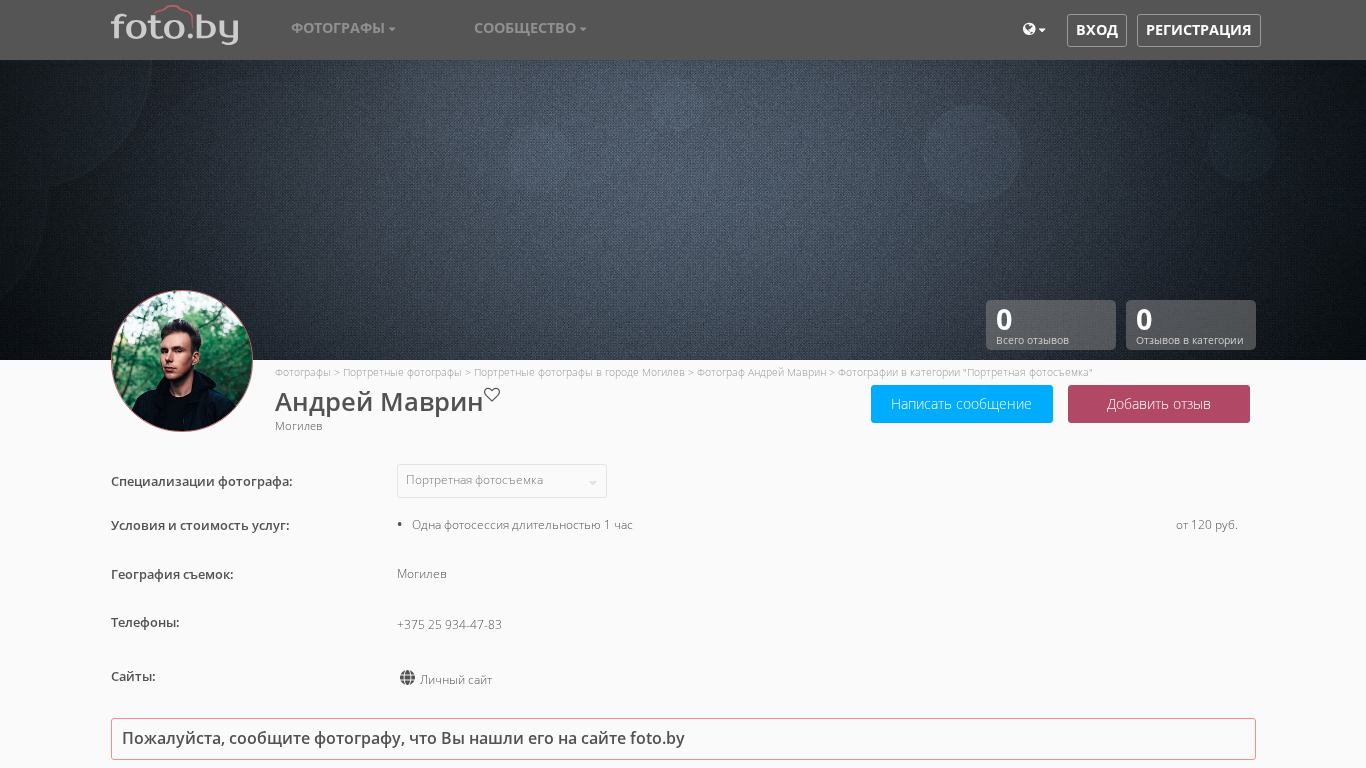Open the globe language selector

coord(1033,30)
